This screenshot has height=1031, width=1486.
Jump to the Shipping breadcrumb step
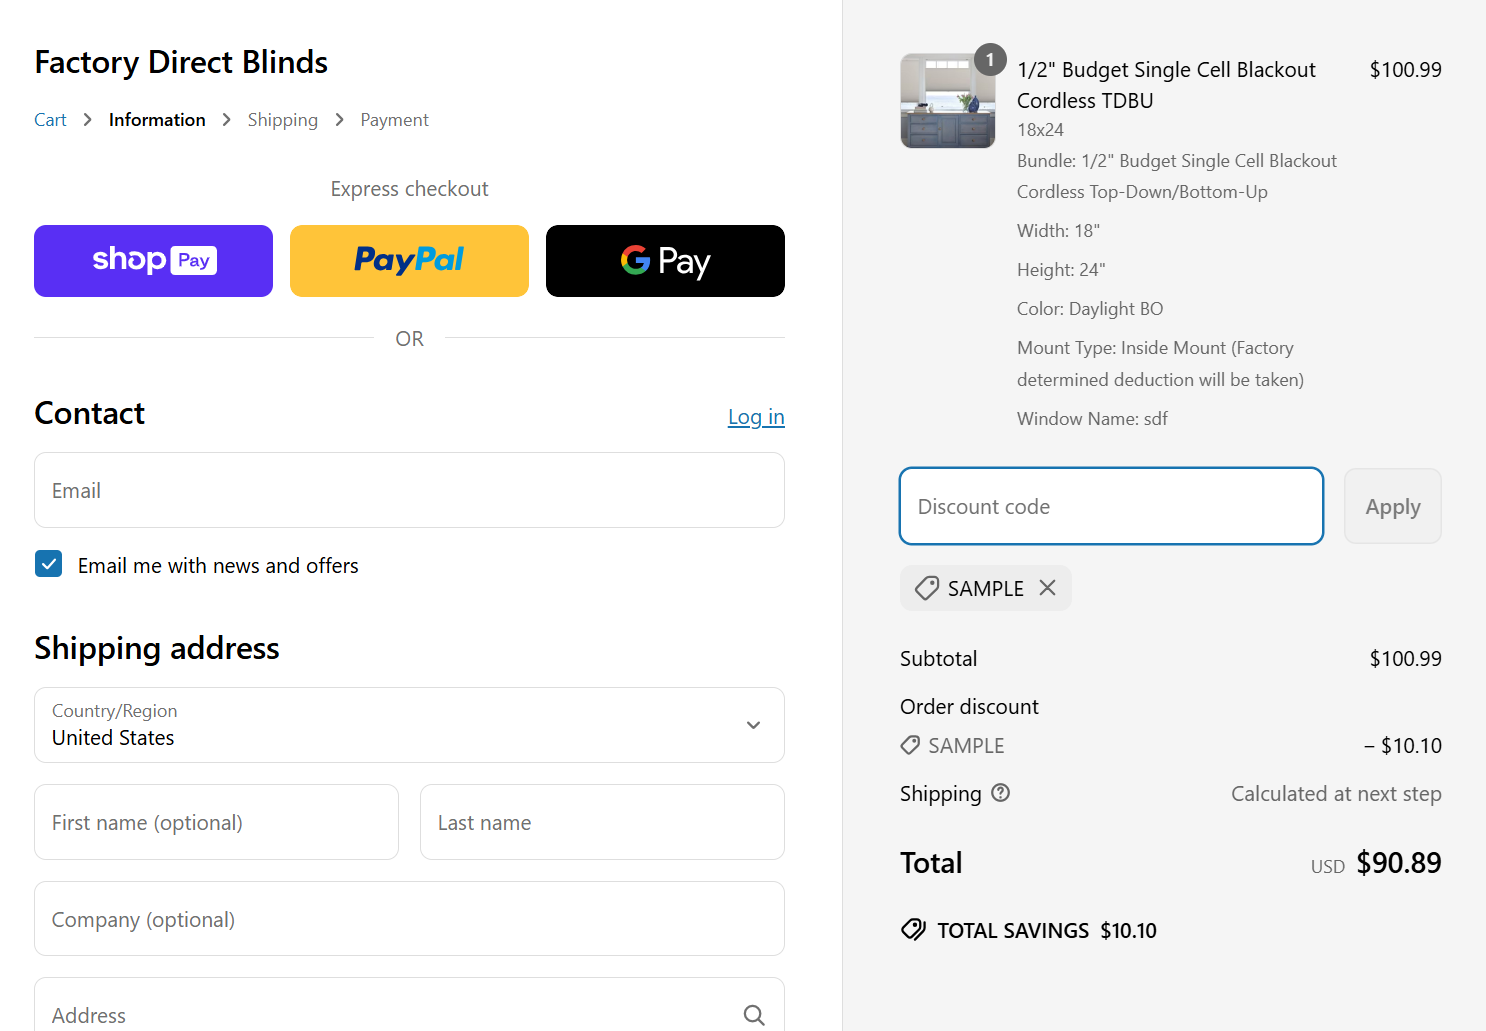tap(282, 120)
